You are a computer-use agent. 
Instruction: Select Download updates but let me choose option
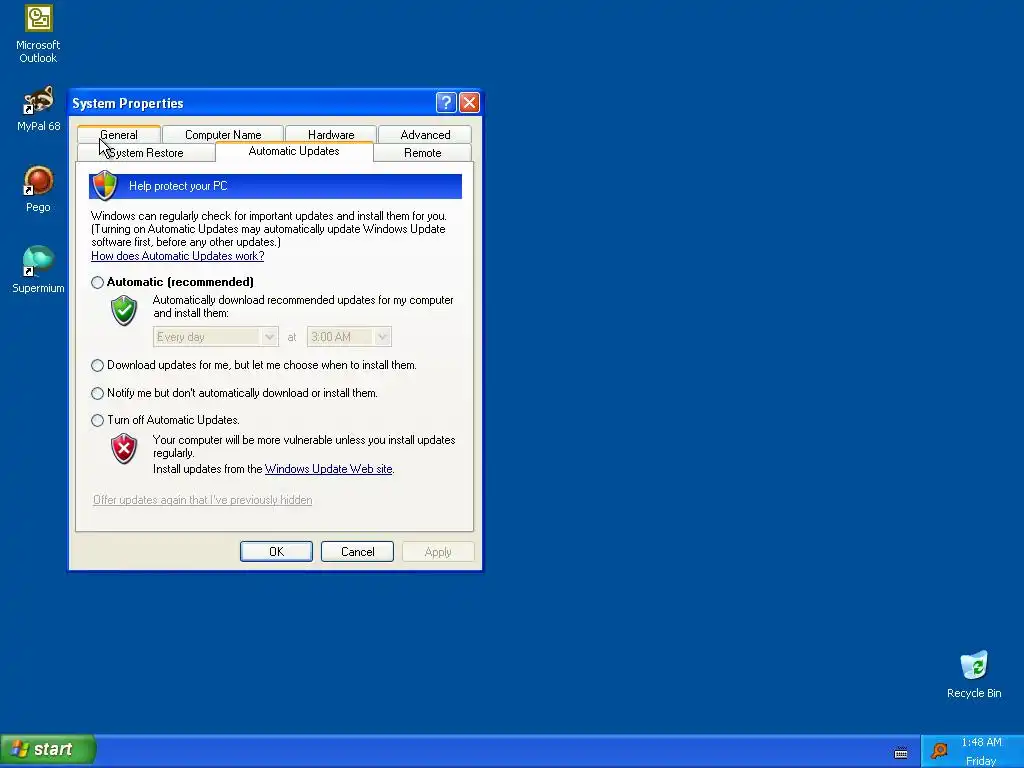pyautogui.click(x=97, y=365)
